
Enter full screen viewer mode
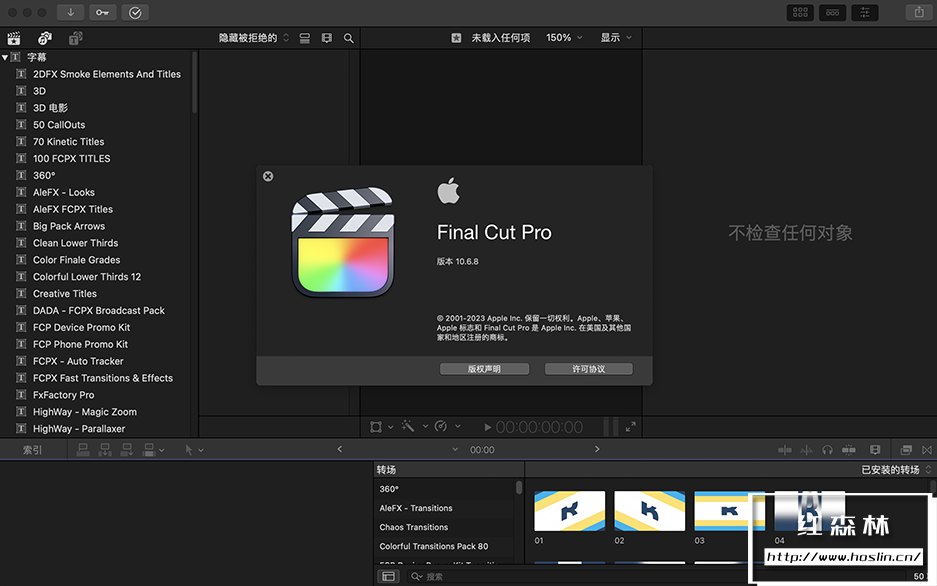[x=631, y=427]
